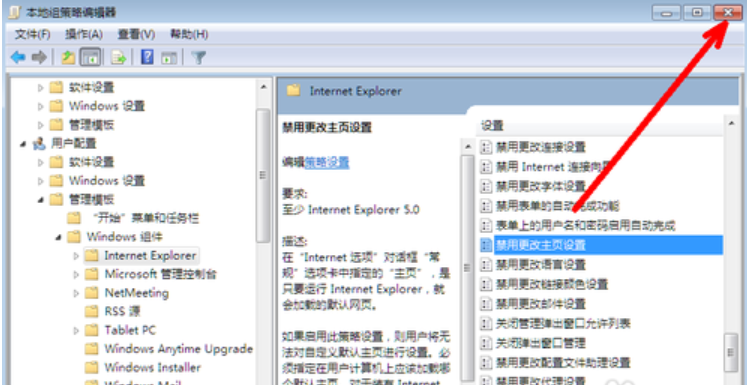This screenshot has width=747, height=385.
Task: Toggle the show/hide console tree icon
Action: point(90,58)
